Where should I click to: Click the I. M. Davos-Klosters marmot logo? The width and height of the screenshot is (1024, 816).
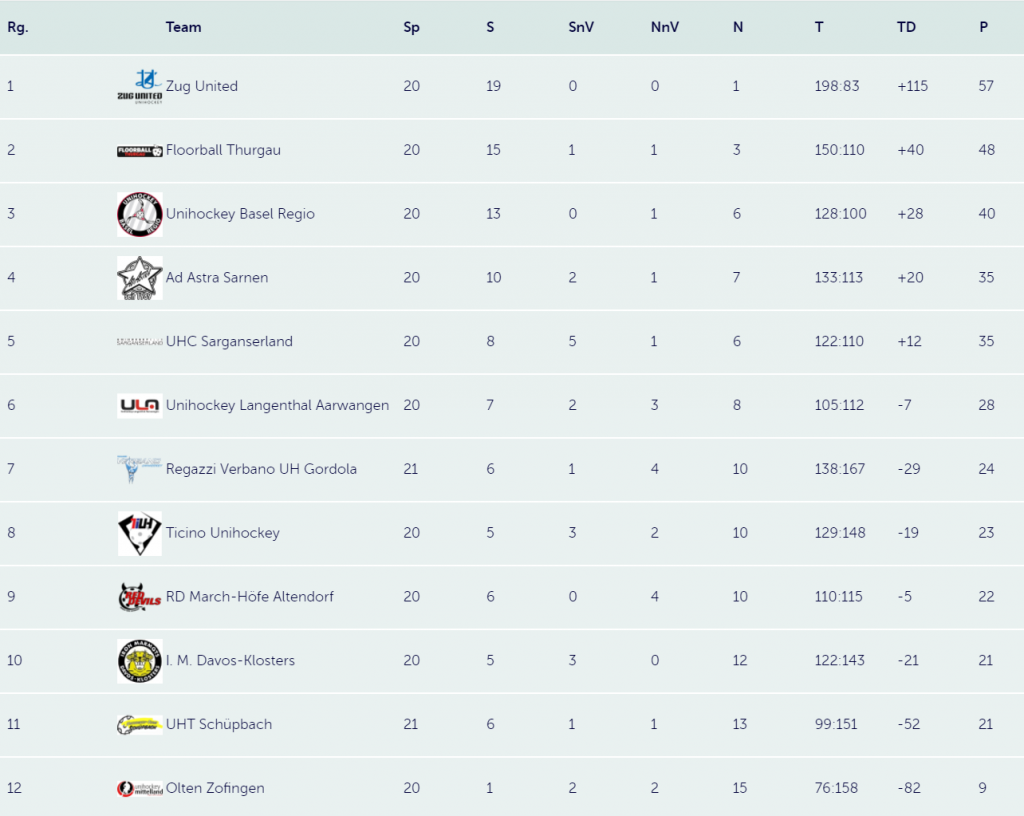pos(140,661)
